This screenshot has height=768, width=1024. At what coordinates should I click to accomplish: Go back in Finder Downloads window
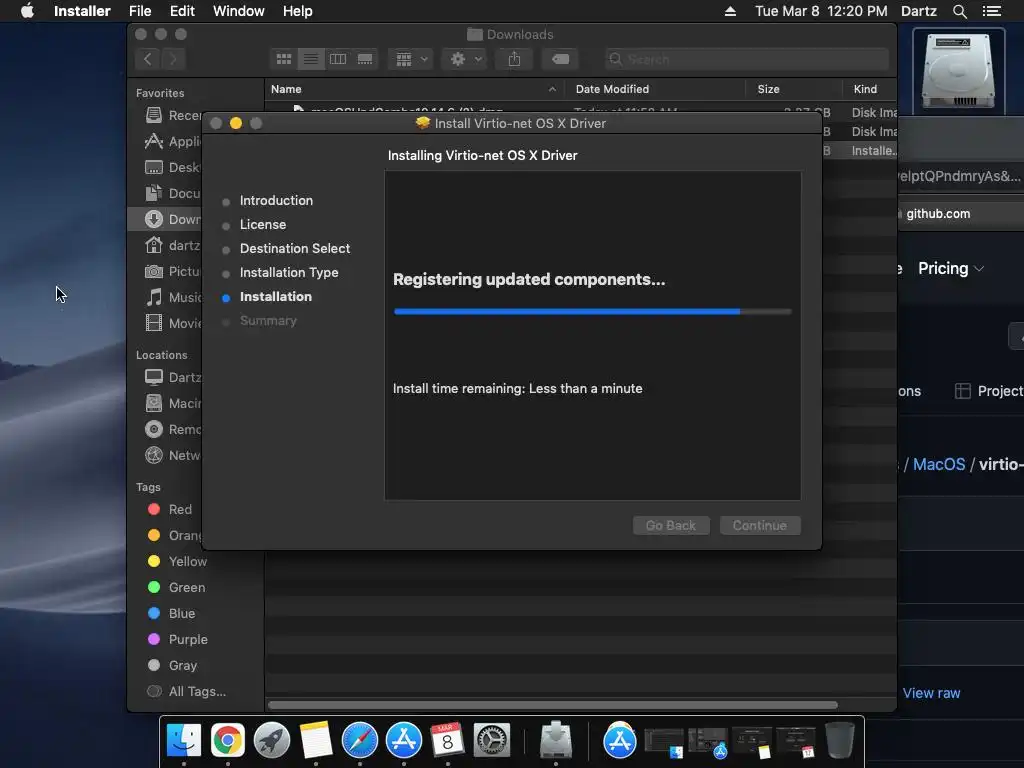pos(148,59)
